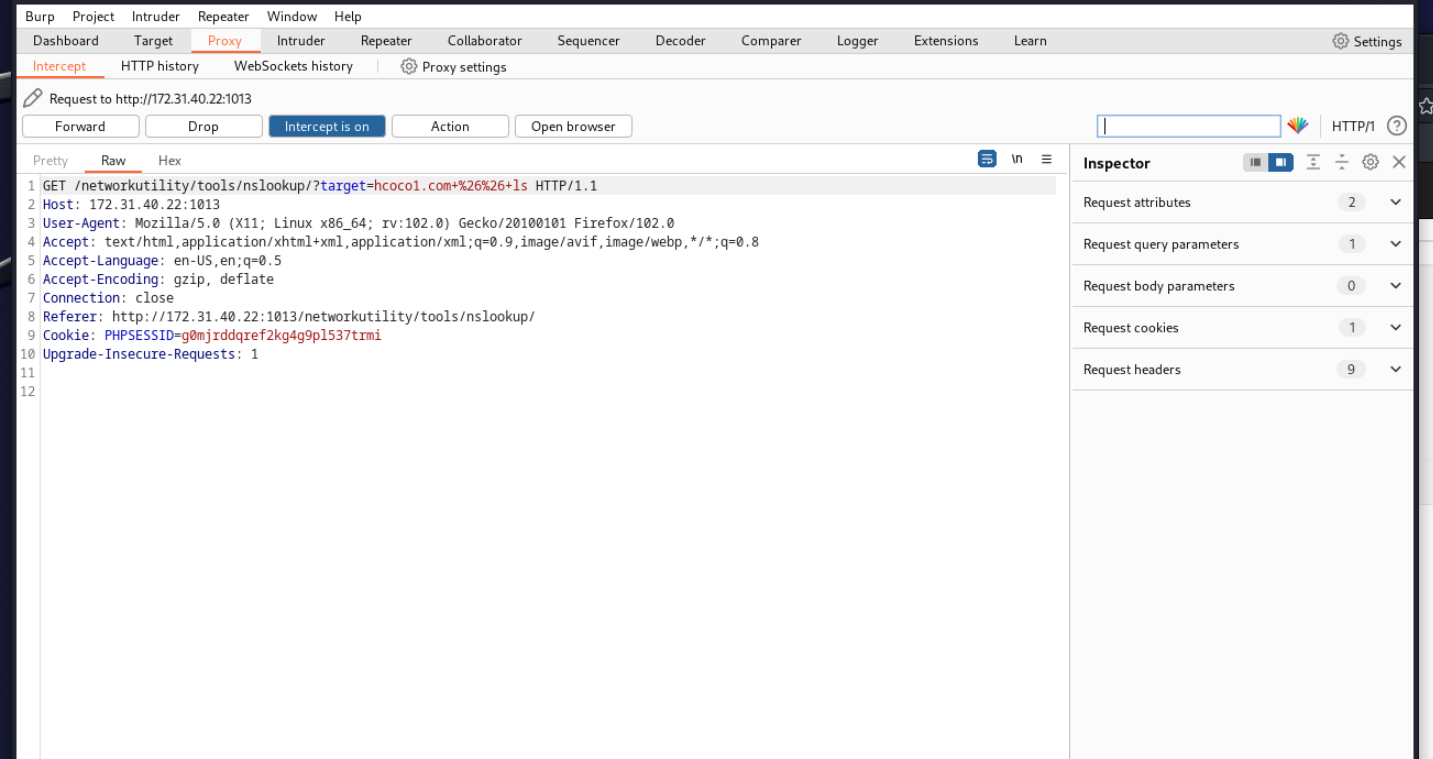Viewport: 1433px width, 759px height.
Task: Go to the Repeater tool tab
Action: [386, 41]
